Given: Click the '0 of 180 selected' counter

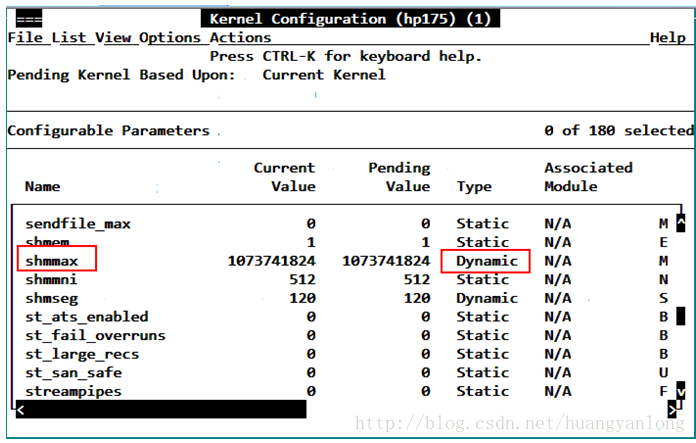Looking at the screenshot, I should pyautogui.click(x=619, y=131).
